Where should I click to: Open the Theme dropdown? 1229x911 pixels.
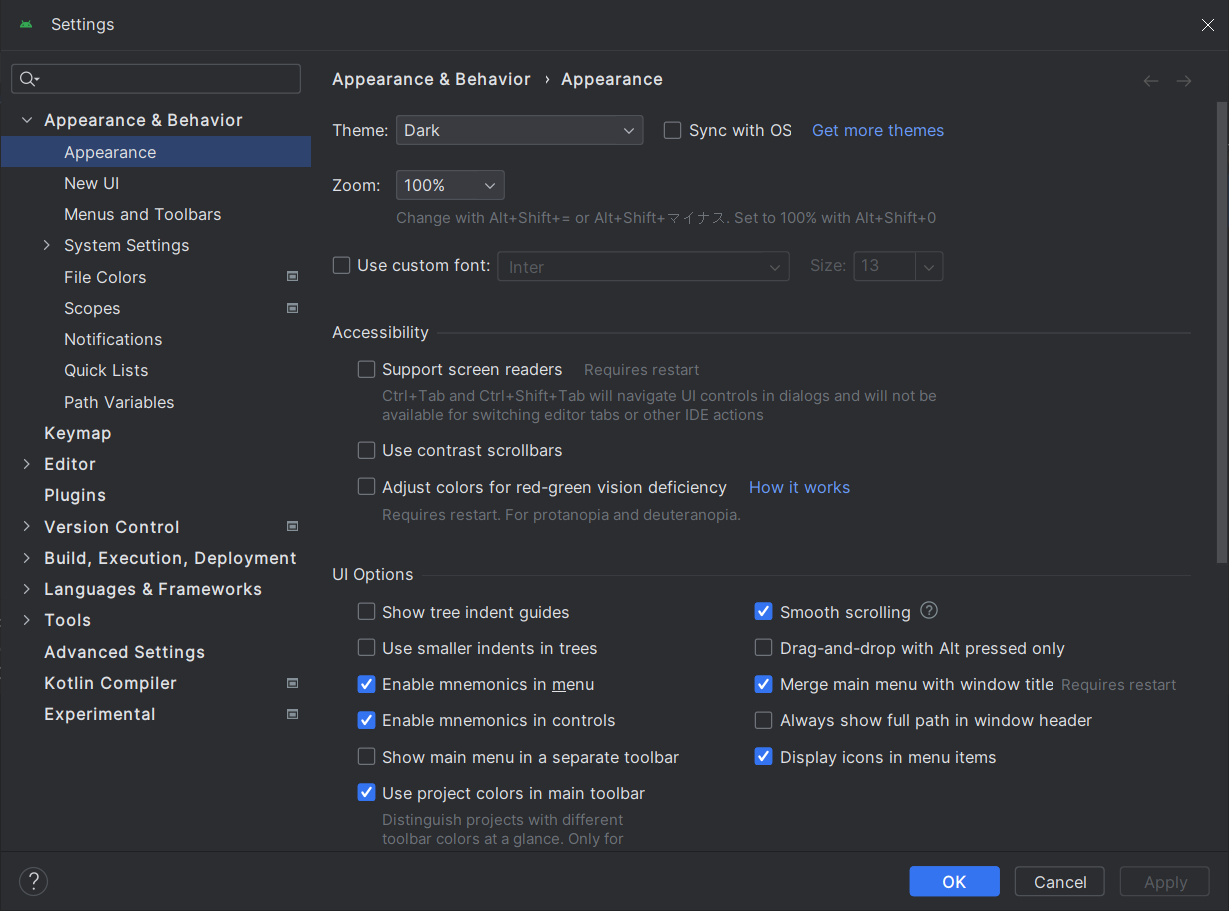519,130
